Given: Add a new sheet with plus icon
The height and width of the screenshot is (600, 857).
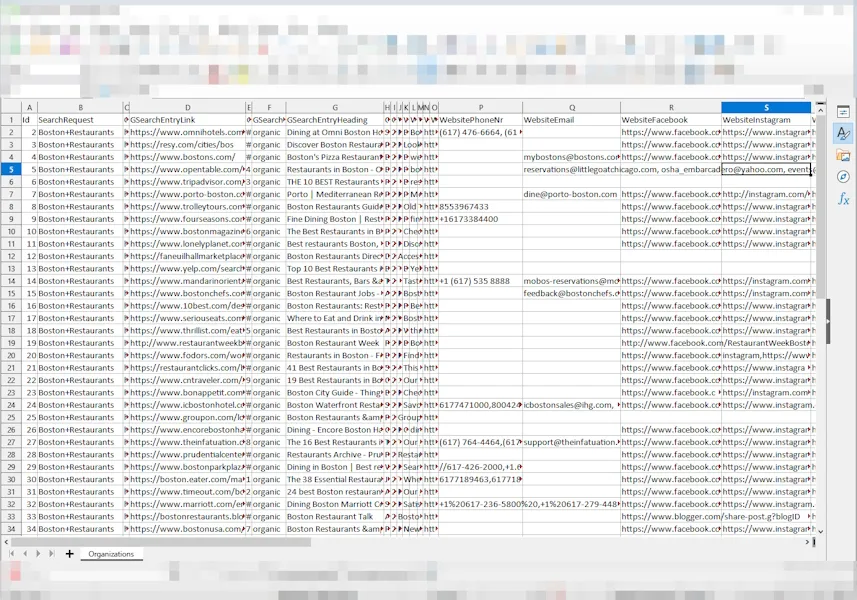Looking at the screenshot, I should pos(69,553).
